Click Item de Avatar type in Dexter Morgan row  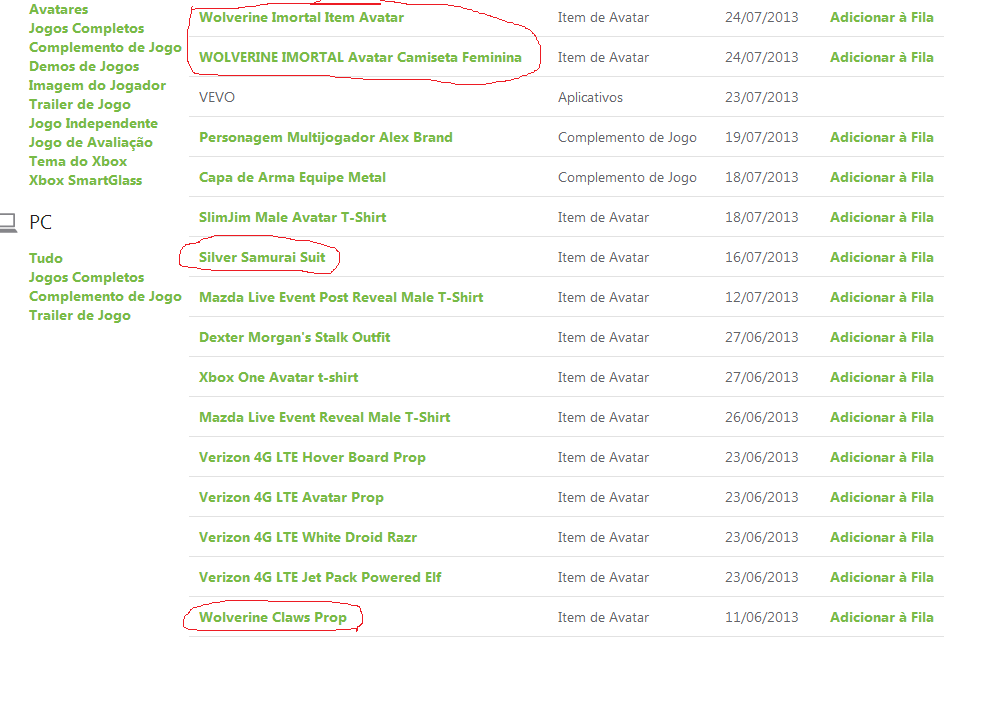pos(603,337)
